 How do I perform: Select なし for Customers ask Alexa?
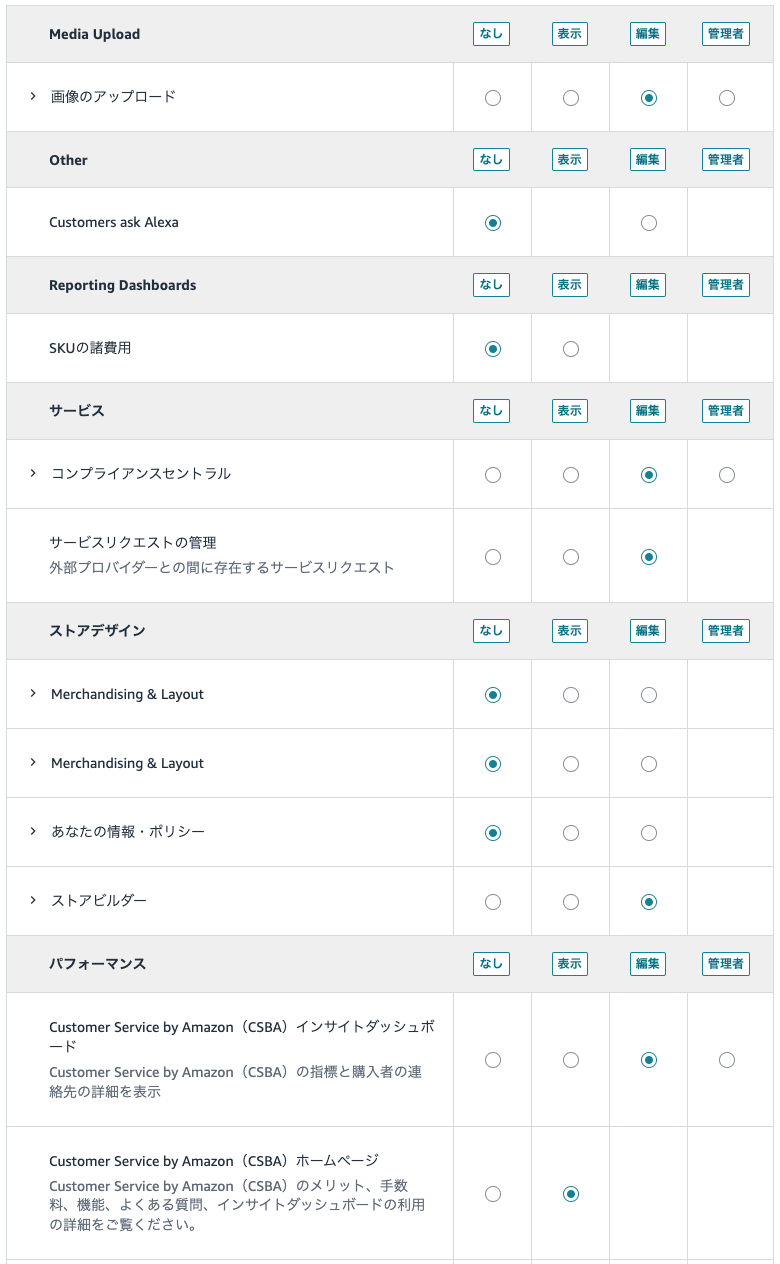tap(492, 223)
